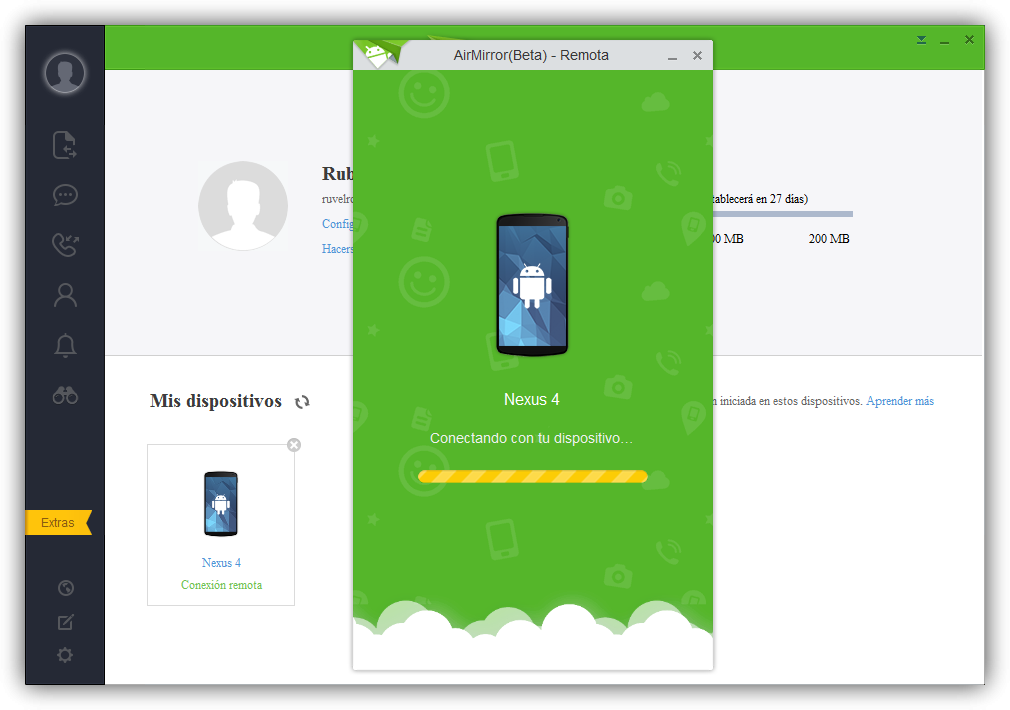Click the Conectando con tu dispositivo text

point(531,438)
